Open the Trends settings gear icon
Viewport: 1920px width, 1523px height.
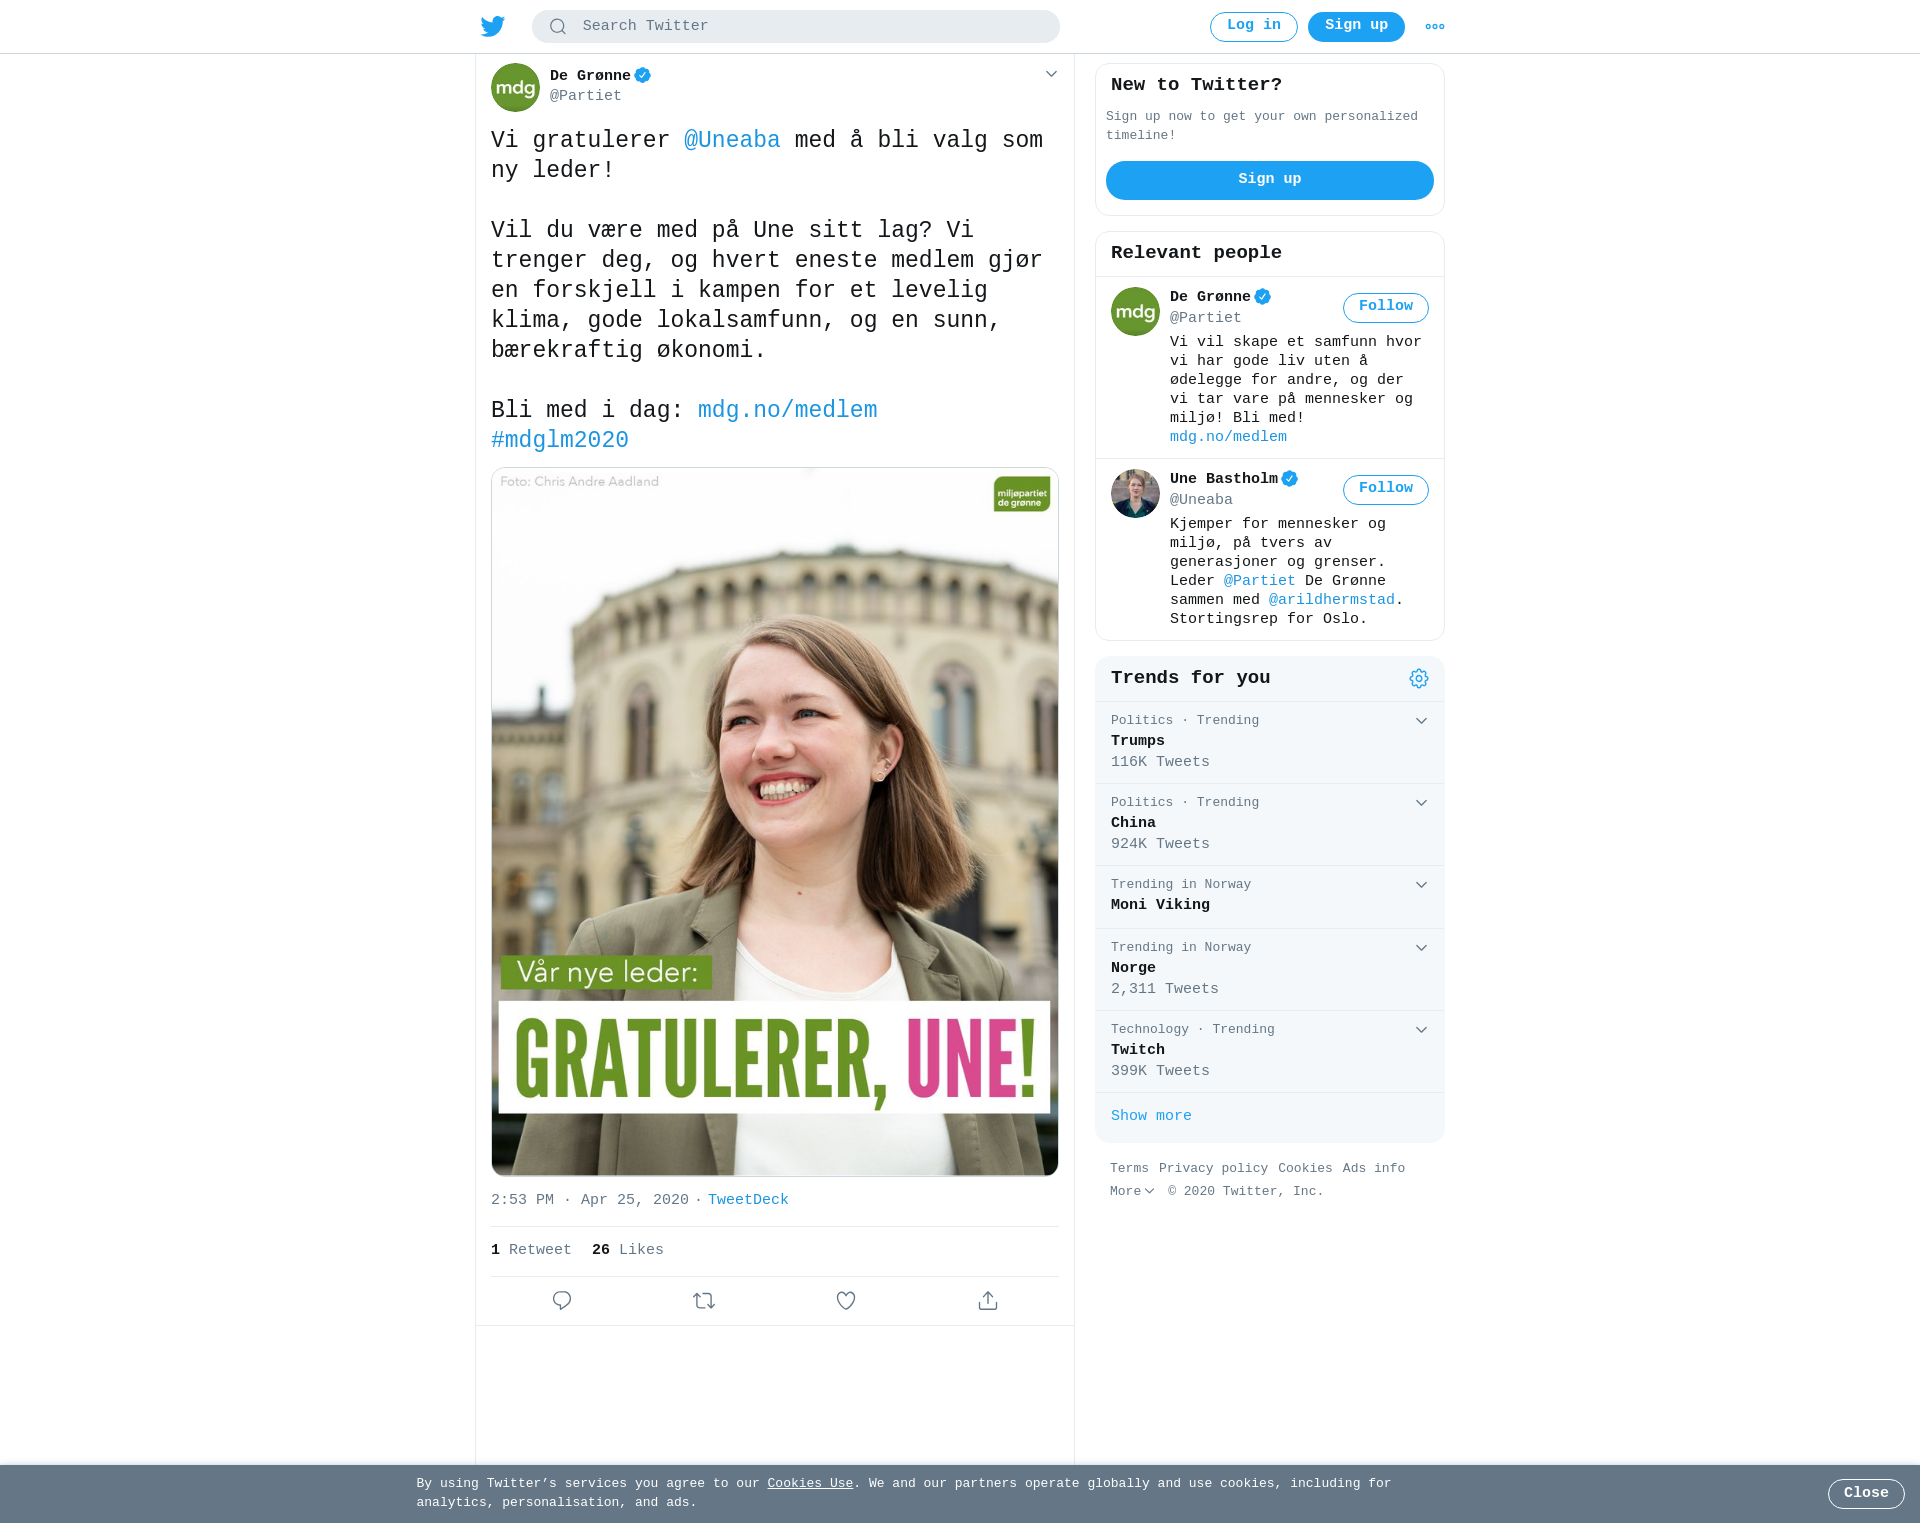pos(1418,678)
